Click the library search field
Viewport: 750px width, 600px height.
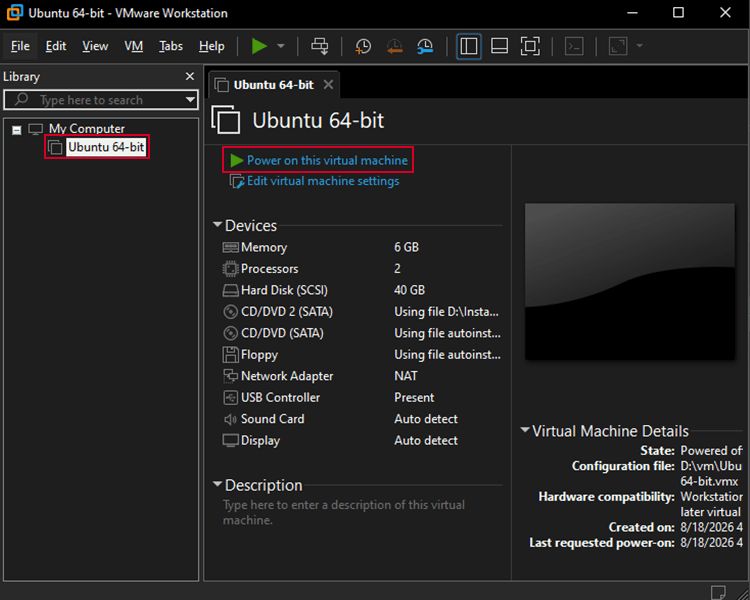[100, 100]
